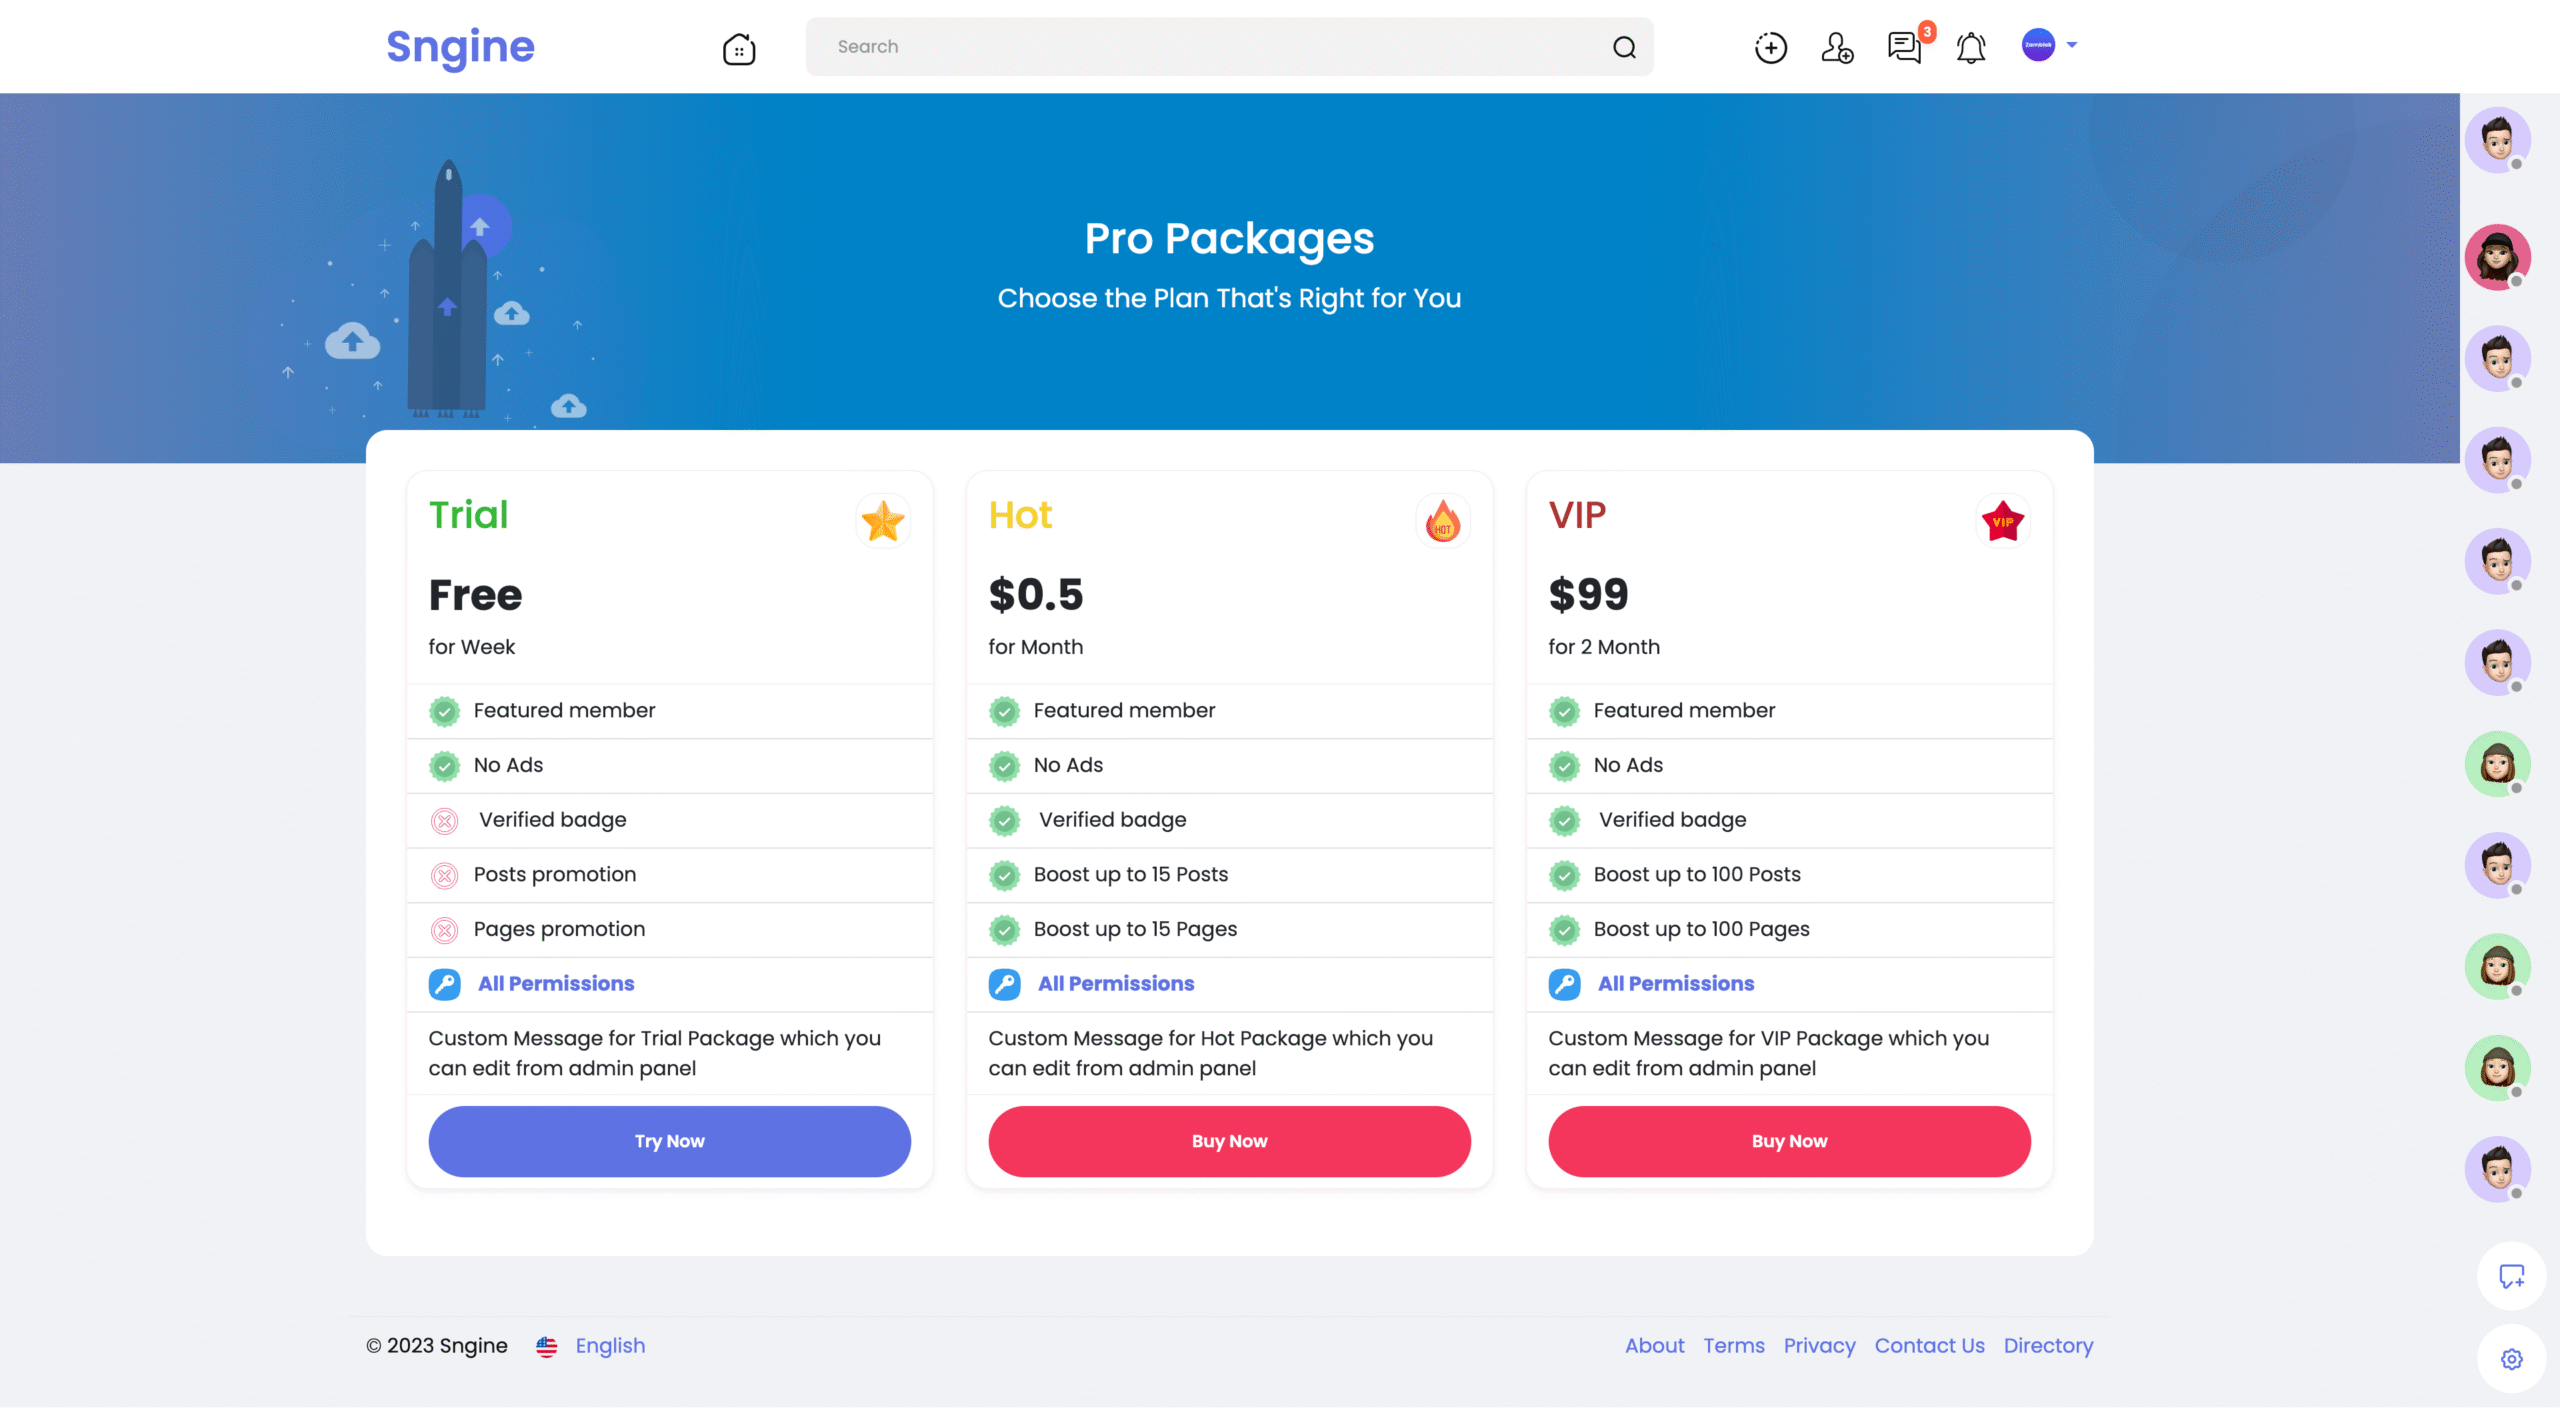Open the top contact avatar in right sidebar
This screenshot has height=1408, width=2560.
click(2497, 139)
